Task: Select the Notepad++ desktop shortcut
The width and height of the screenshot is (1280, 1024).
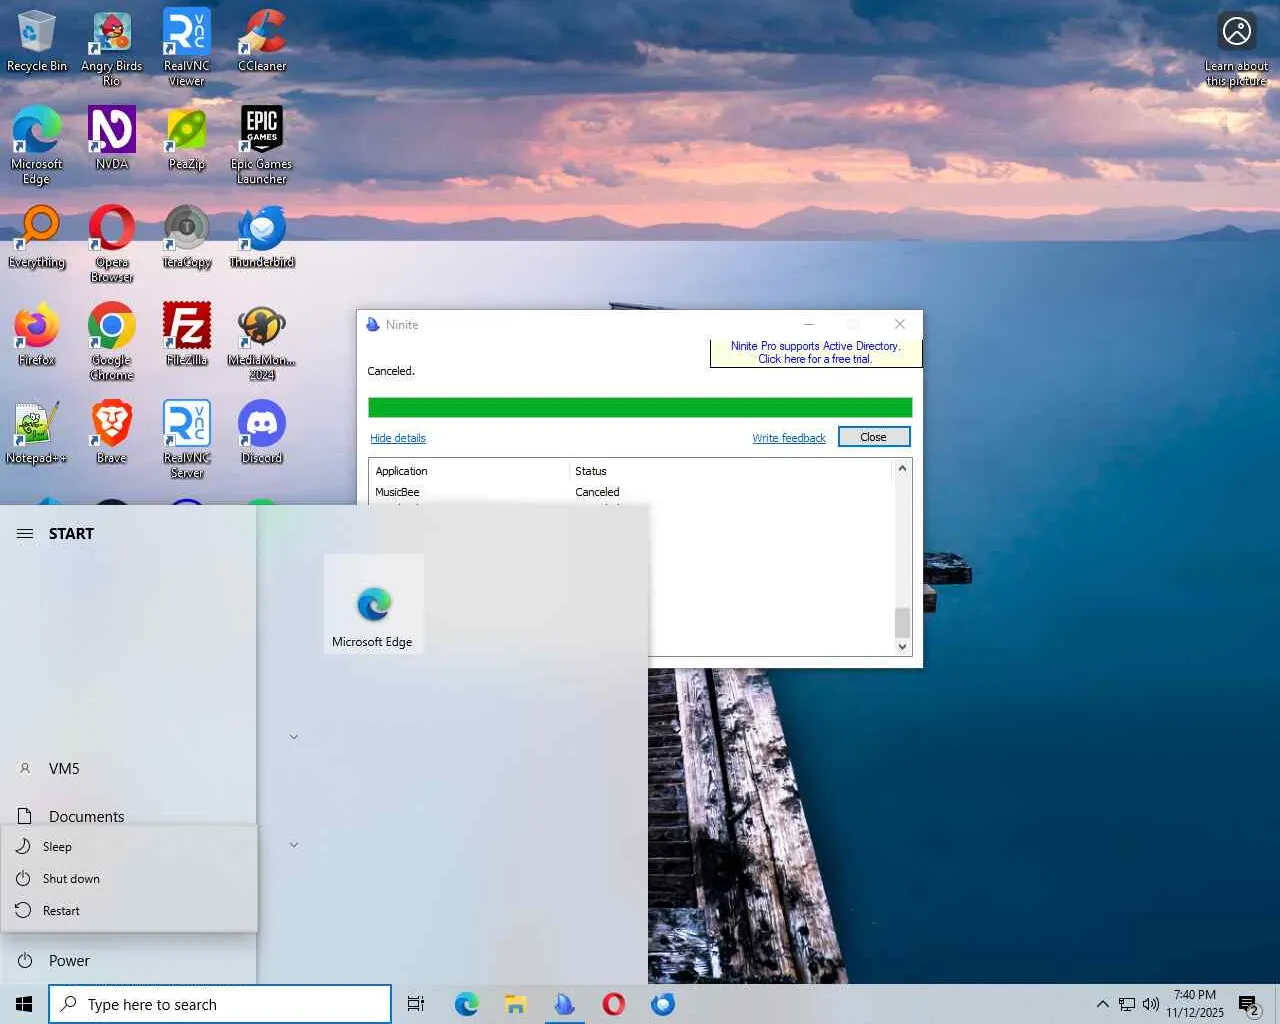Action: [x=37, y=433]
